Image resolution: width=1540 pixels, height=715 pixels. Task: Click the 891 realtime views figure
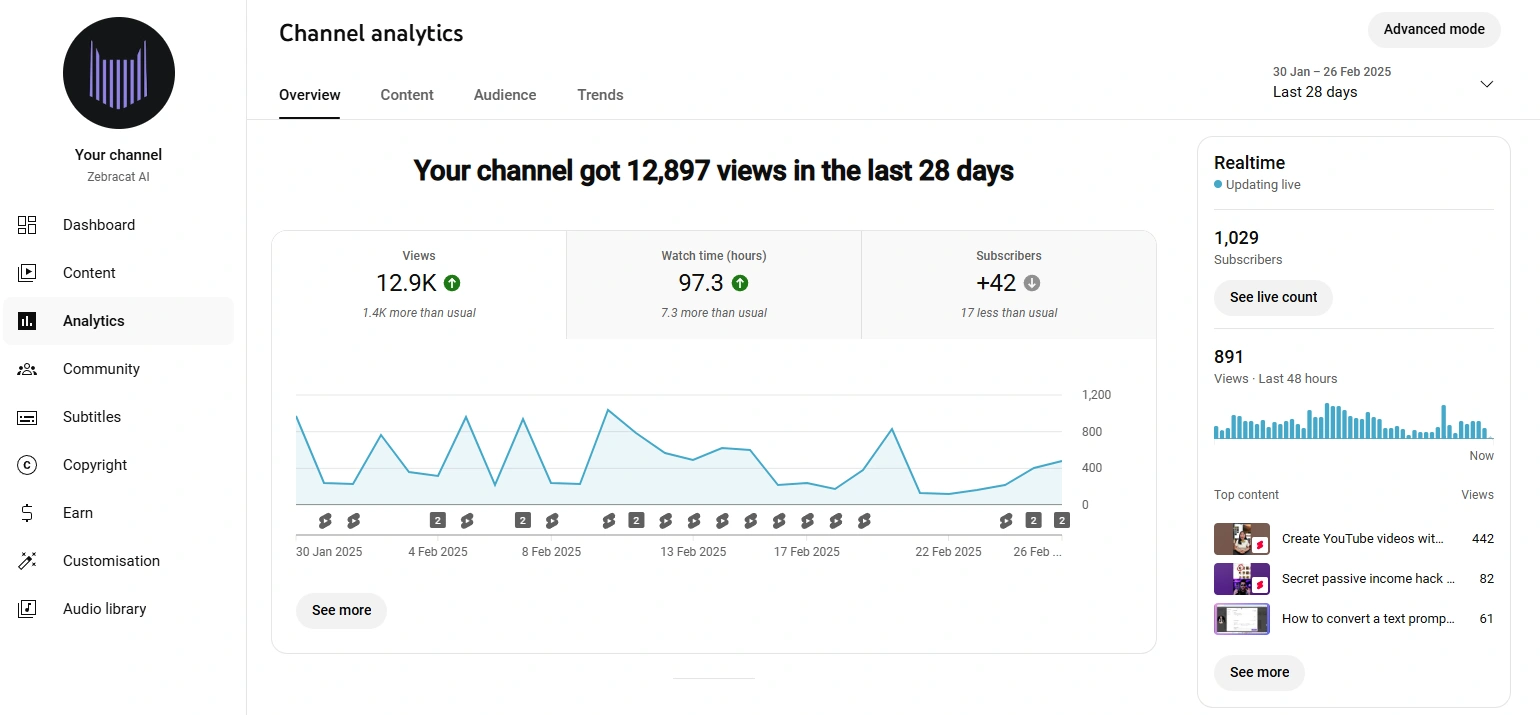point(1229,357)
